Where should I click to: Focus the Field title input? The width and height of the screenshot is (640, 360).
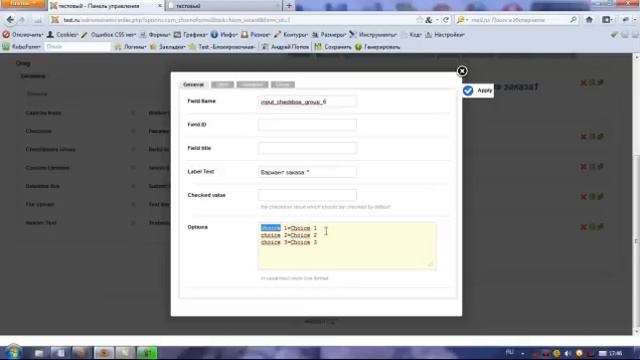(307, 148)
